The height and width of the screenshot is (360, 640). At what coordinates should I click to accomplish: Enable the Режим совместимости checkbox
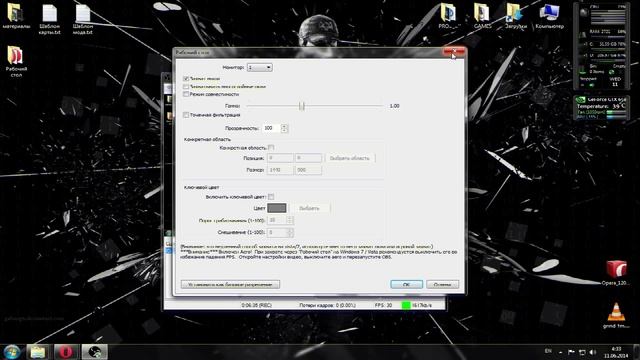click(x=186, y=94)
